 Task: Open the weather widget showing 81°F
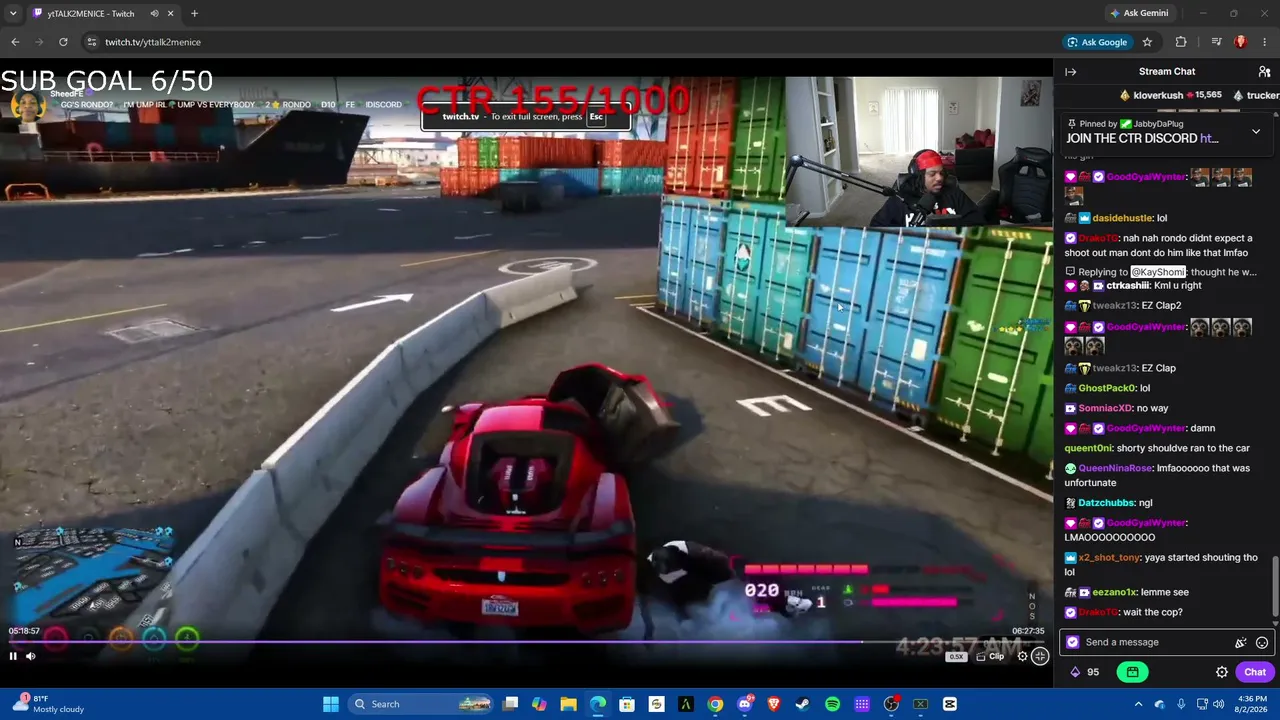[x=48, y=704]
